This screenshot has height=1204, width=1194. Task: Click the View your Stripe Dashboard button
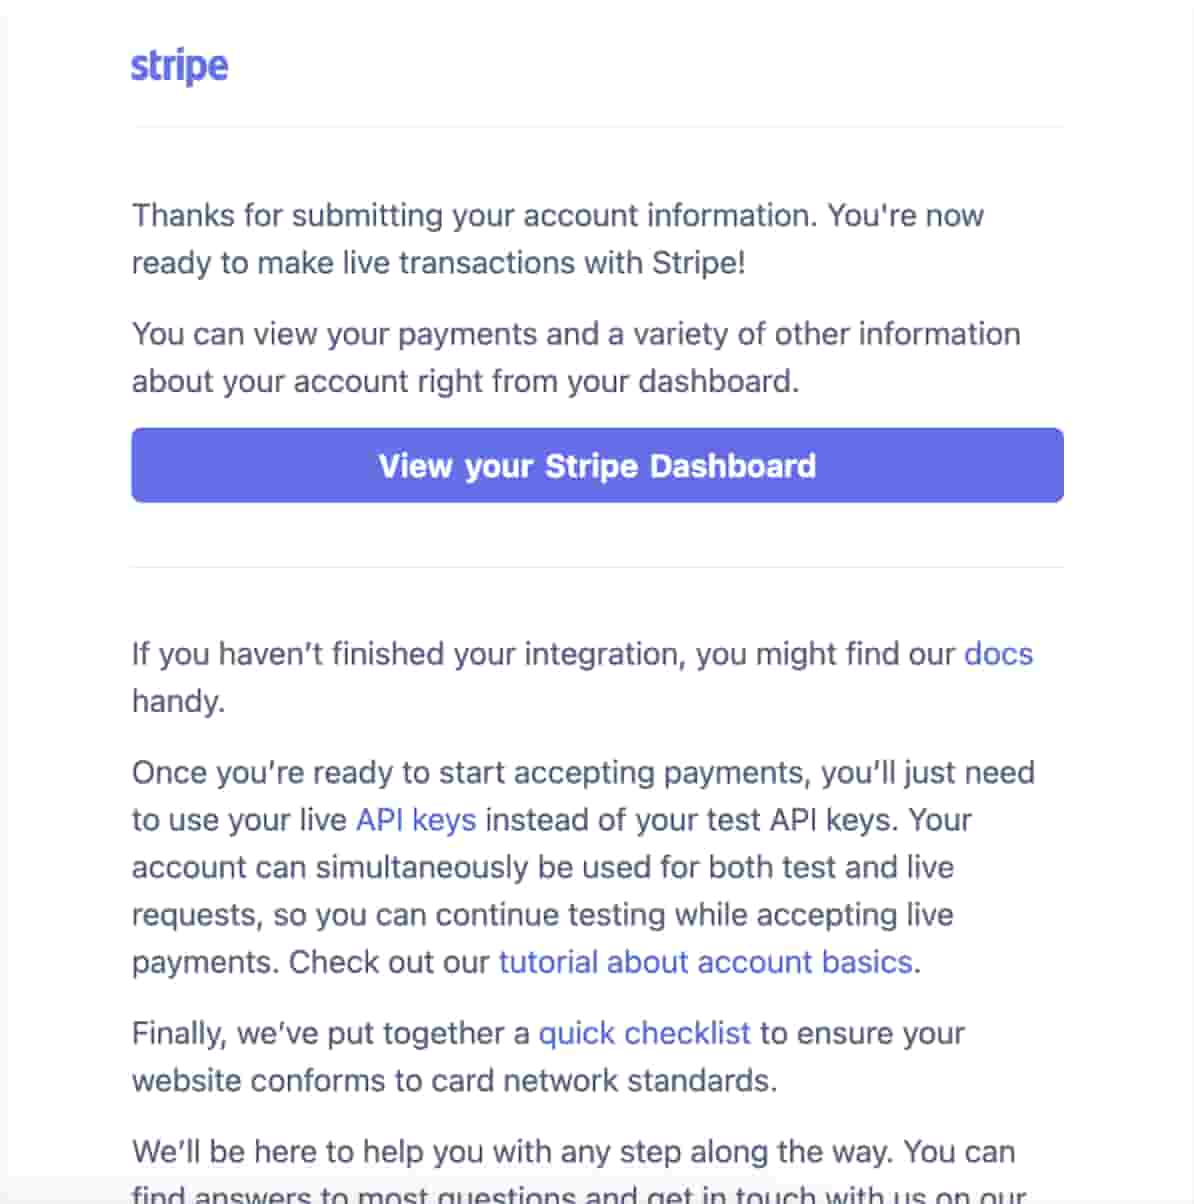(597, 465)
